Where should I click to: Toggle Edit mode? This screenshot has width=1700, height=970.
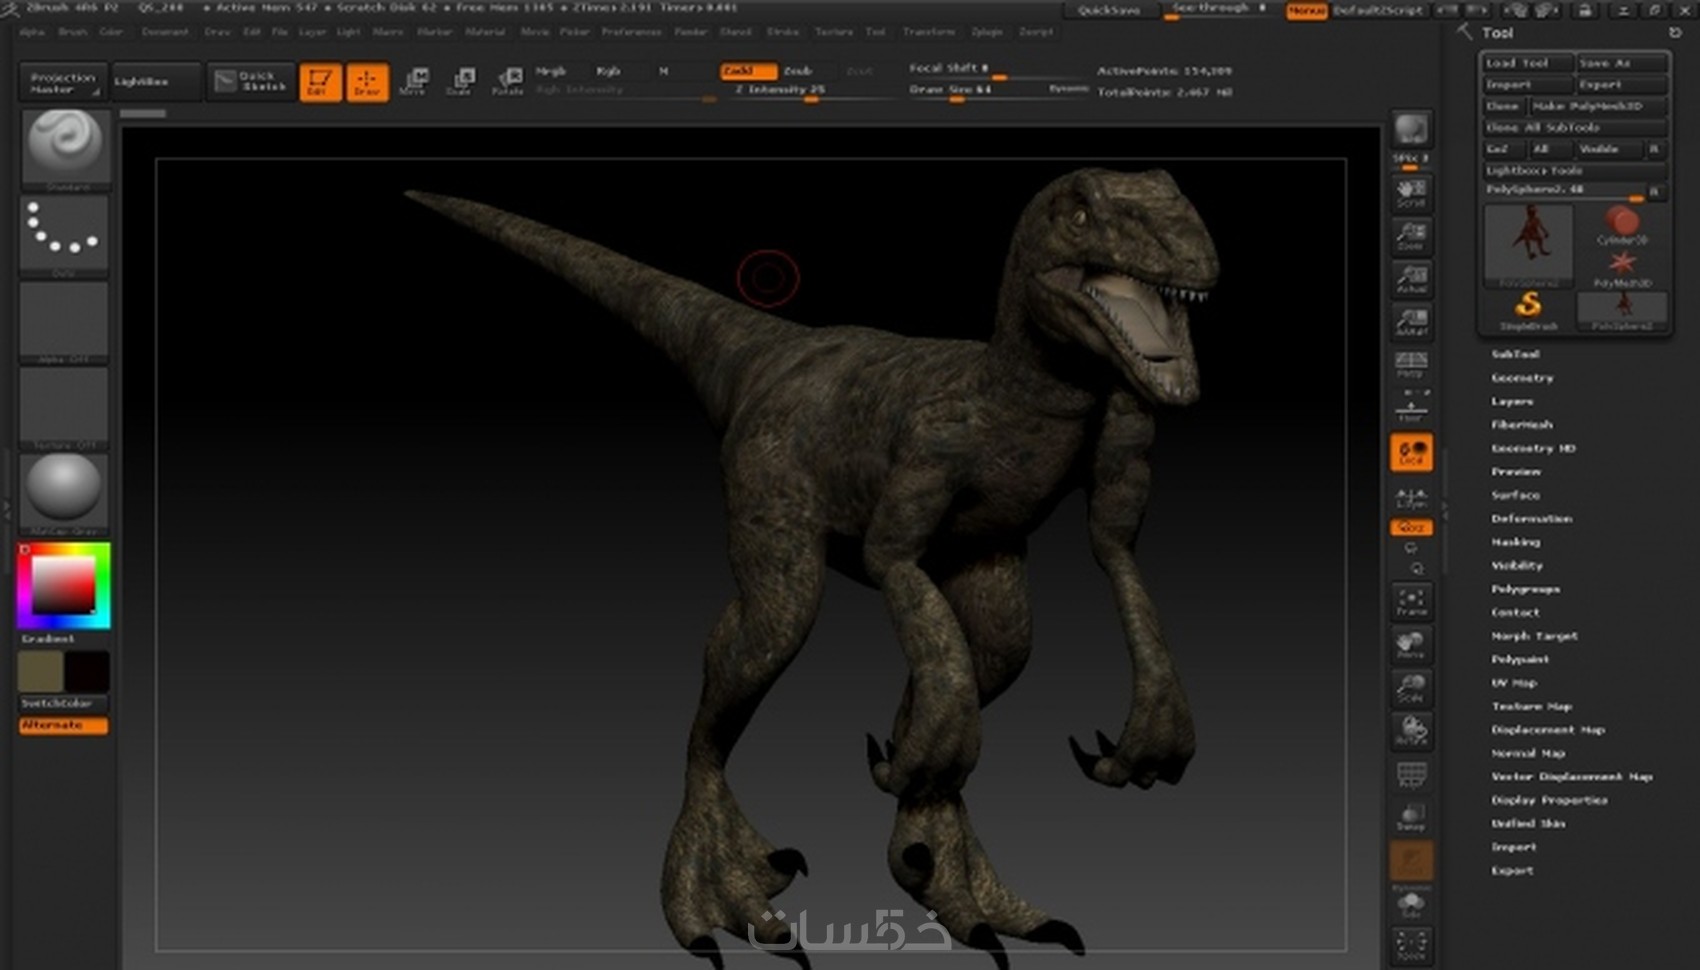pos(320,82)
